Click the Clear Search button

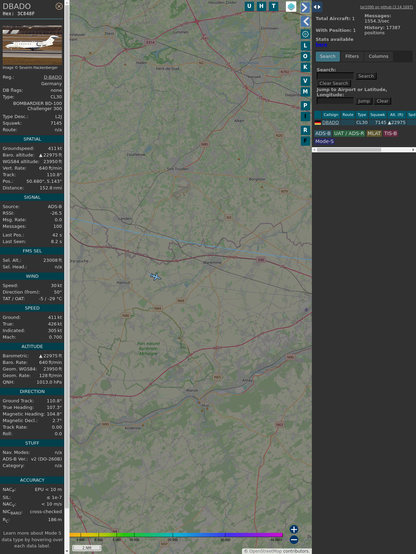[x=334, y=83]
